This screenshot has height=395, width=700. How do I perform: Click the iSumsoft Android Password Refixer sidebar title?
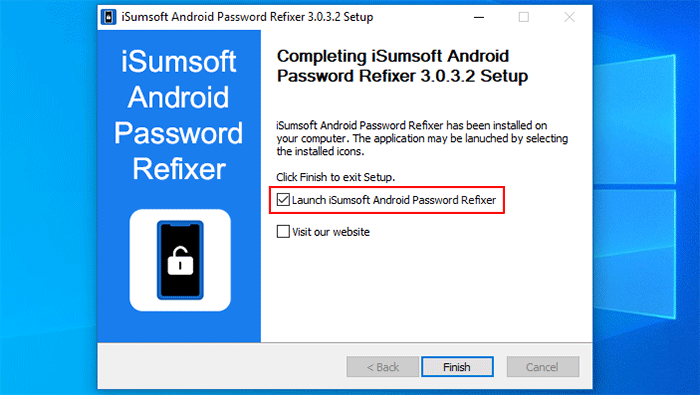(x=179, y=115)
